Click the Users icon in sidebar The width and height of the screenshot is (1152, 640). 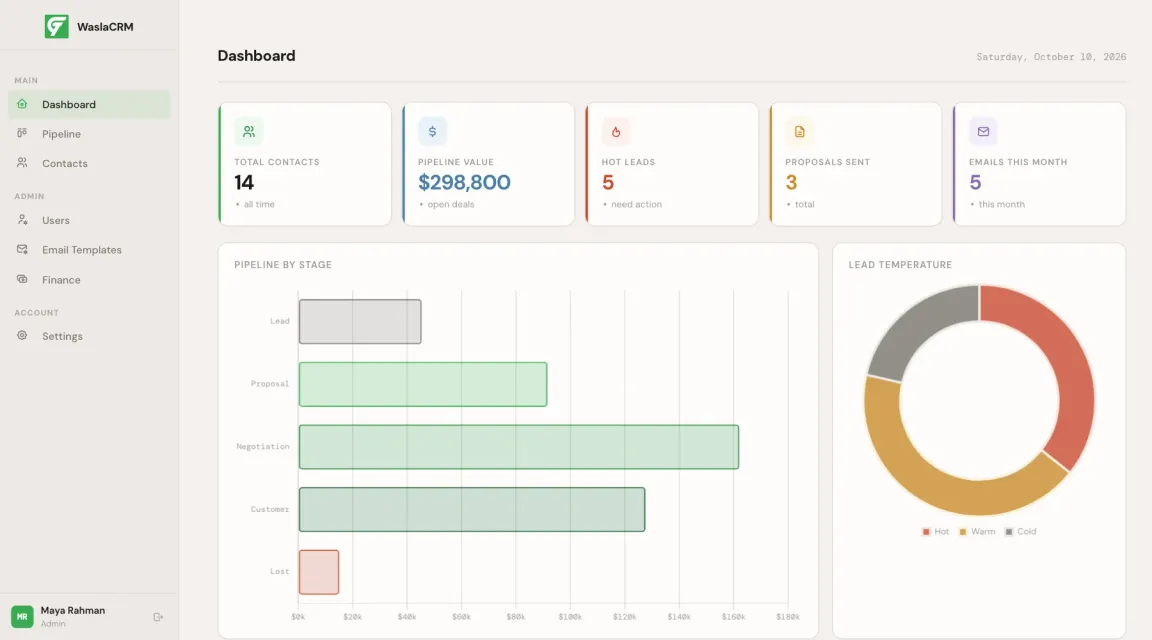(x=22, y=220)
